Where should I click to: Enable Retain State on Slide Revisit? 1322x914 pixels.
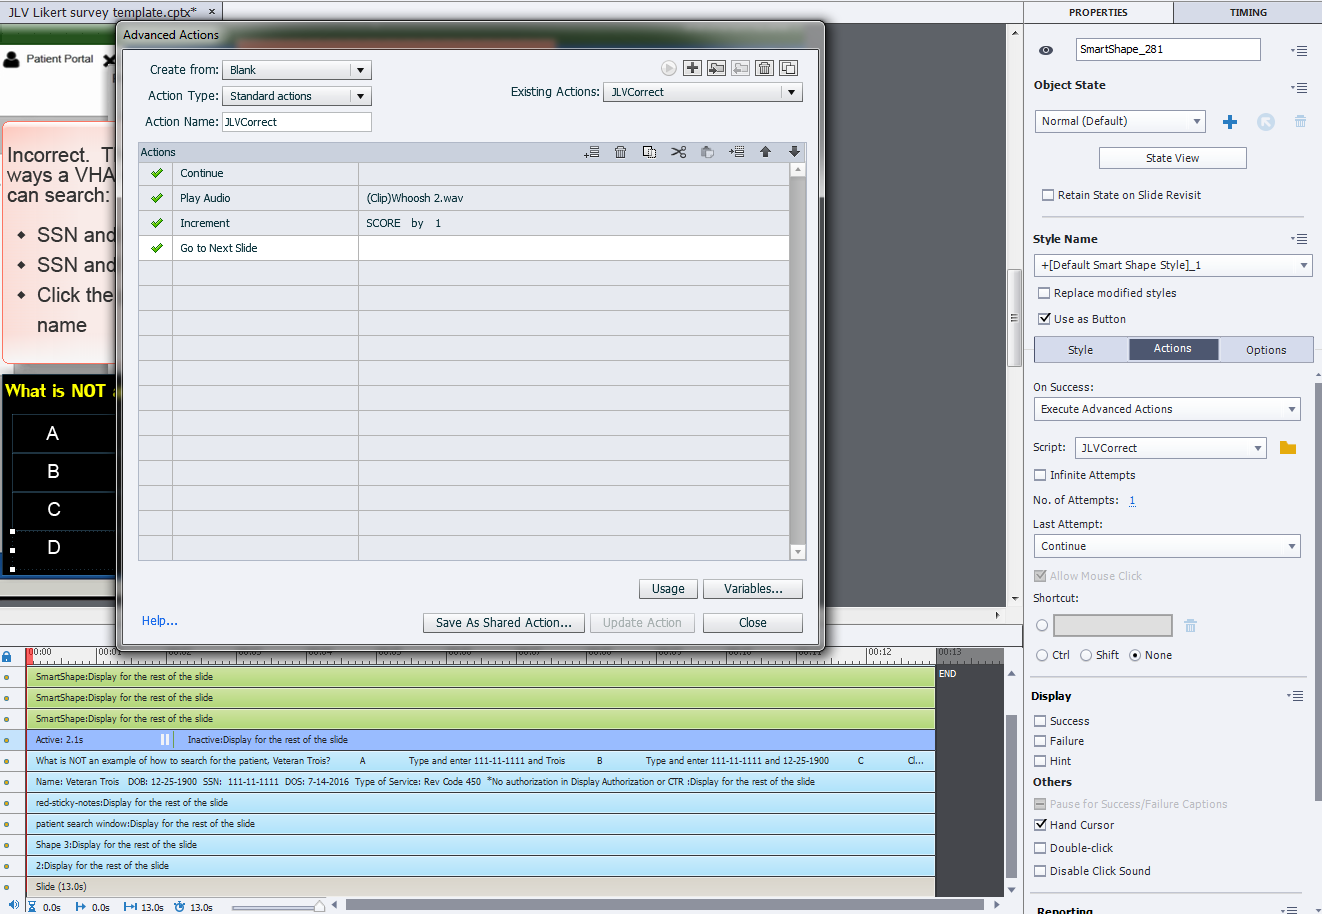1048,196
